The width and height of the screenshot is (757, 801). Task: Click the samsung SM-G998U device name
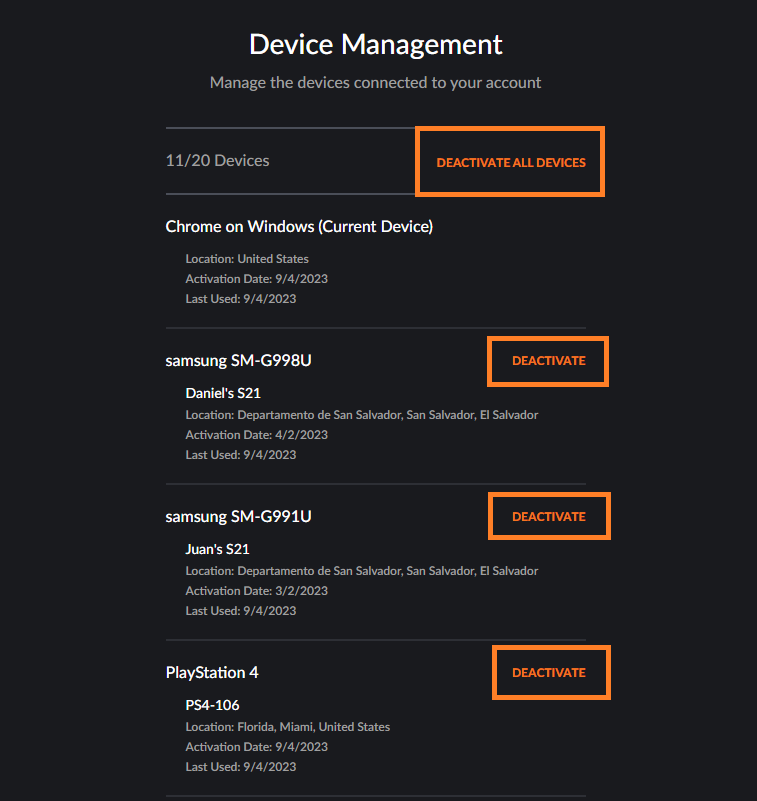pos(239,361)
